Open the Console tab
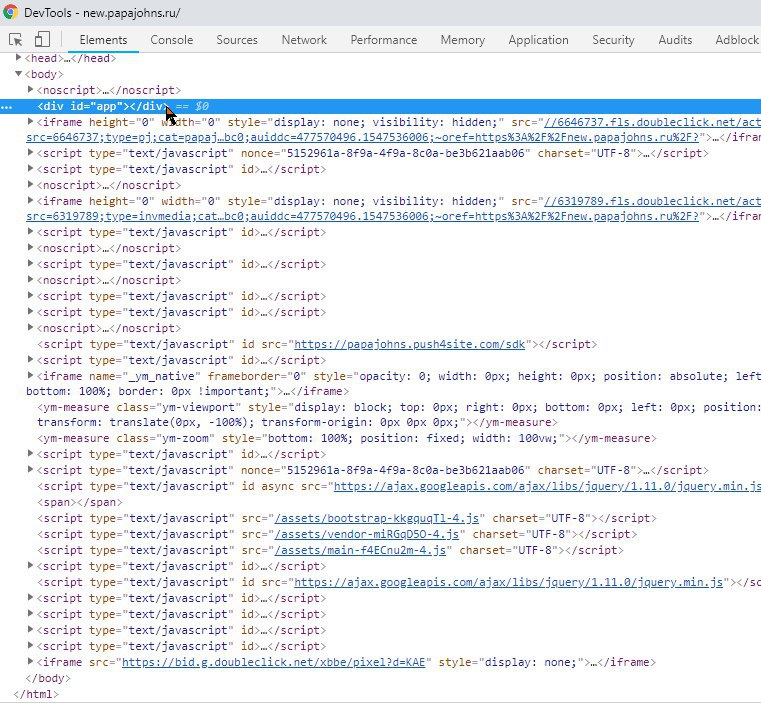The height and width of the screenshot is (703, 761). pyautogui.click(x=172, y=40)
